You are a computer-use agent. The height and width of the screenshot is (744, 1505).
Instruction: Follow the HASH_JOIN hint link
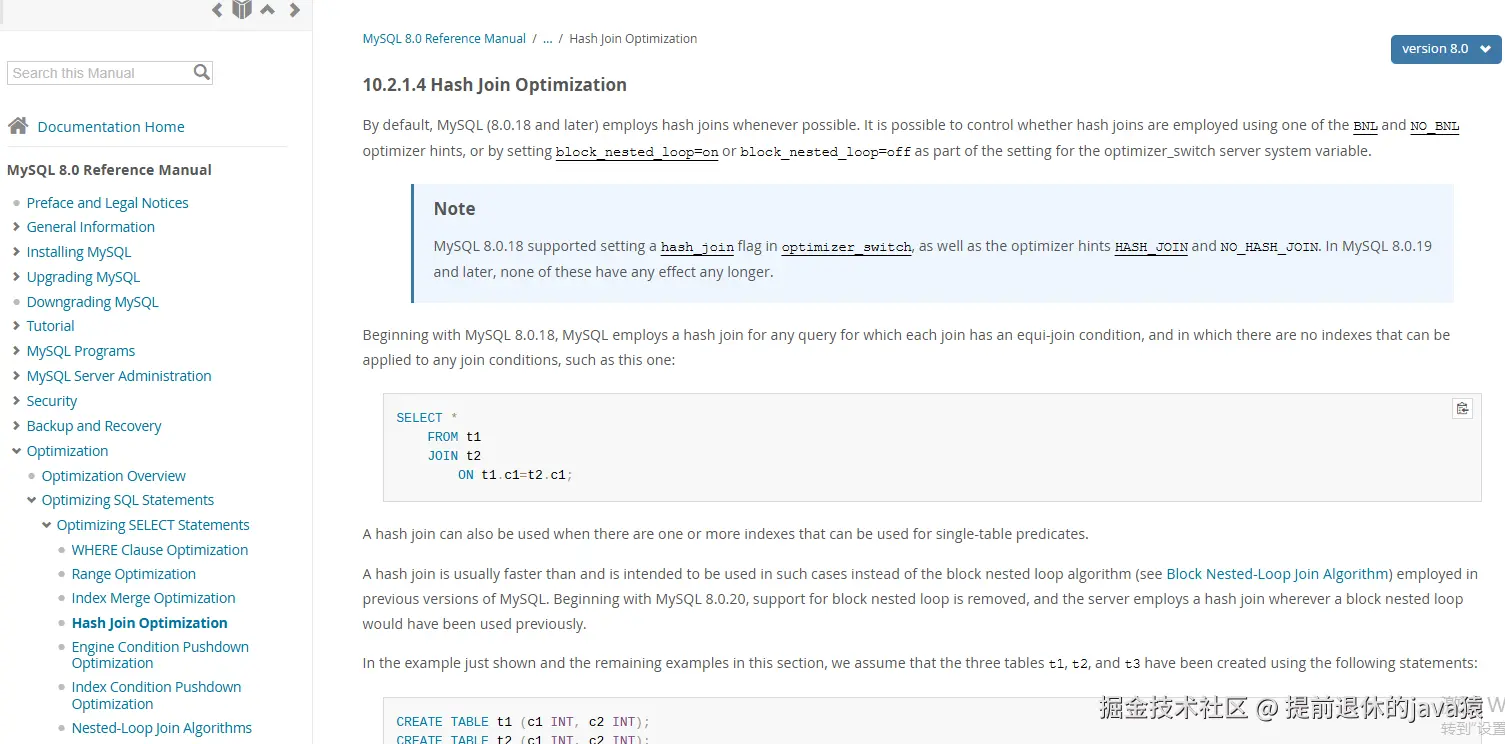[x=1151, y=247]
